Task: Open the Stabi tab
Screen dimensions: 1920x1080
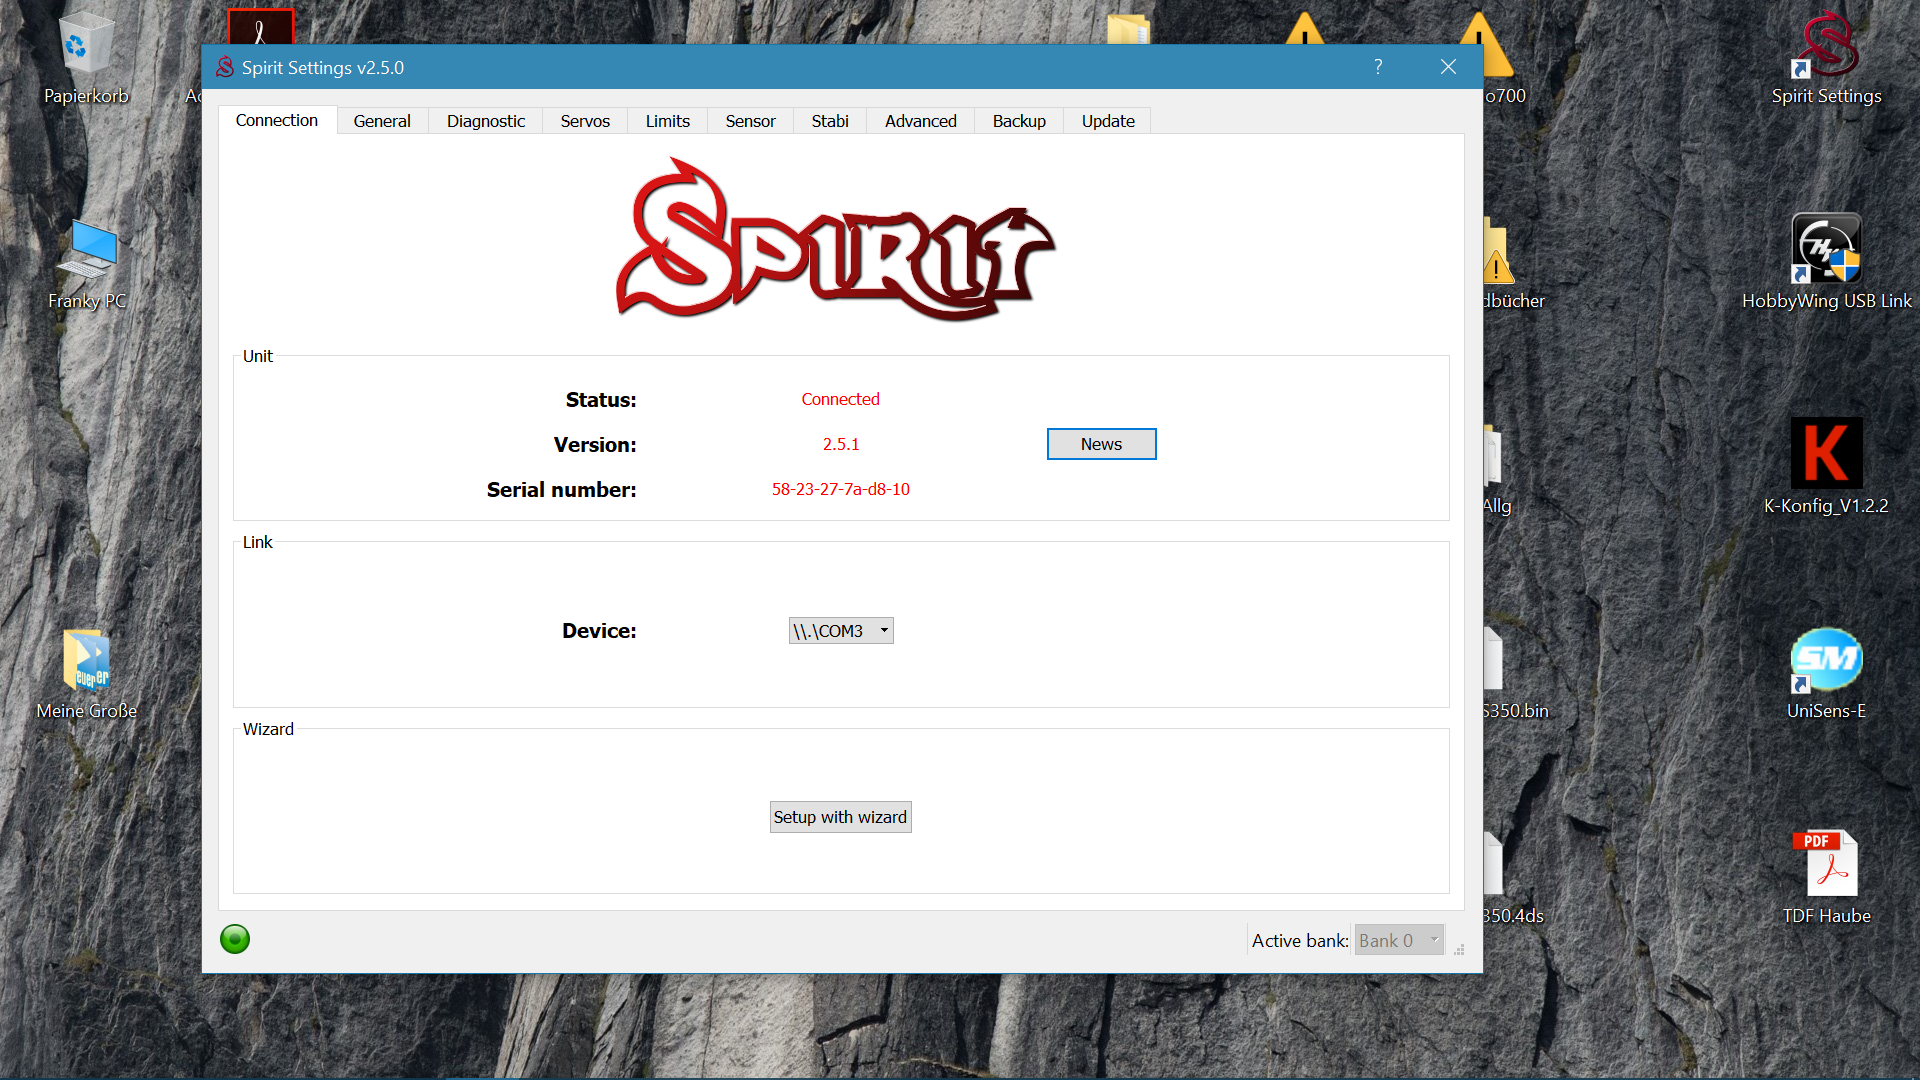Action: (x=829, y=121)
